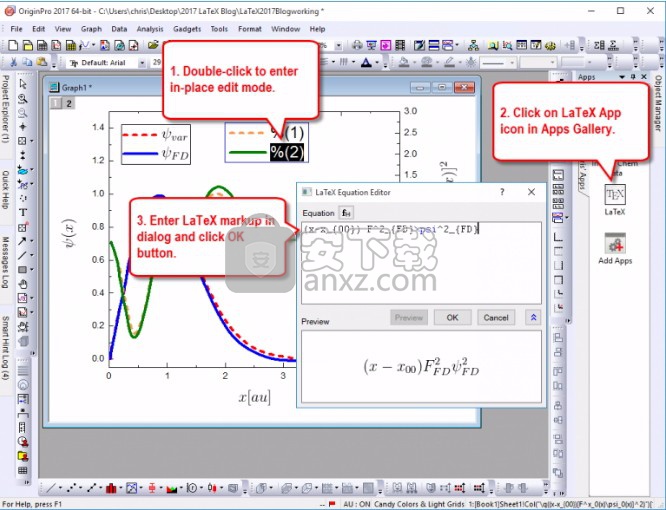
Task: Click the help question mark in Equation Editor
Action: coord(502,192)
